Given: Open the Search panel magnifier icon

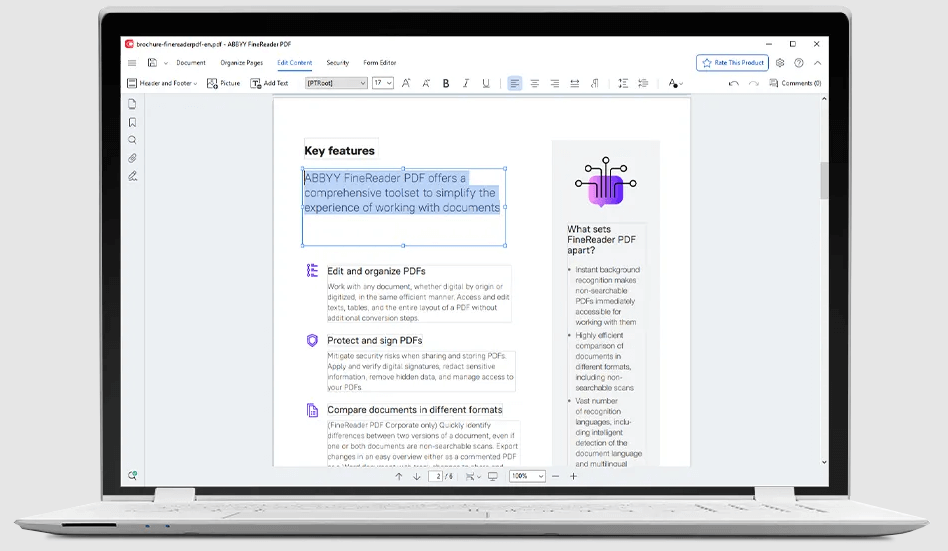Looking at the screenshot, I should click(x=132, y=140).
